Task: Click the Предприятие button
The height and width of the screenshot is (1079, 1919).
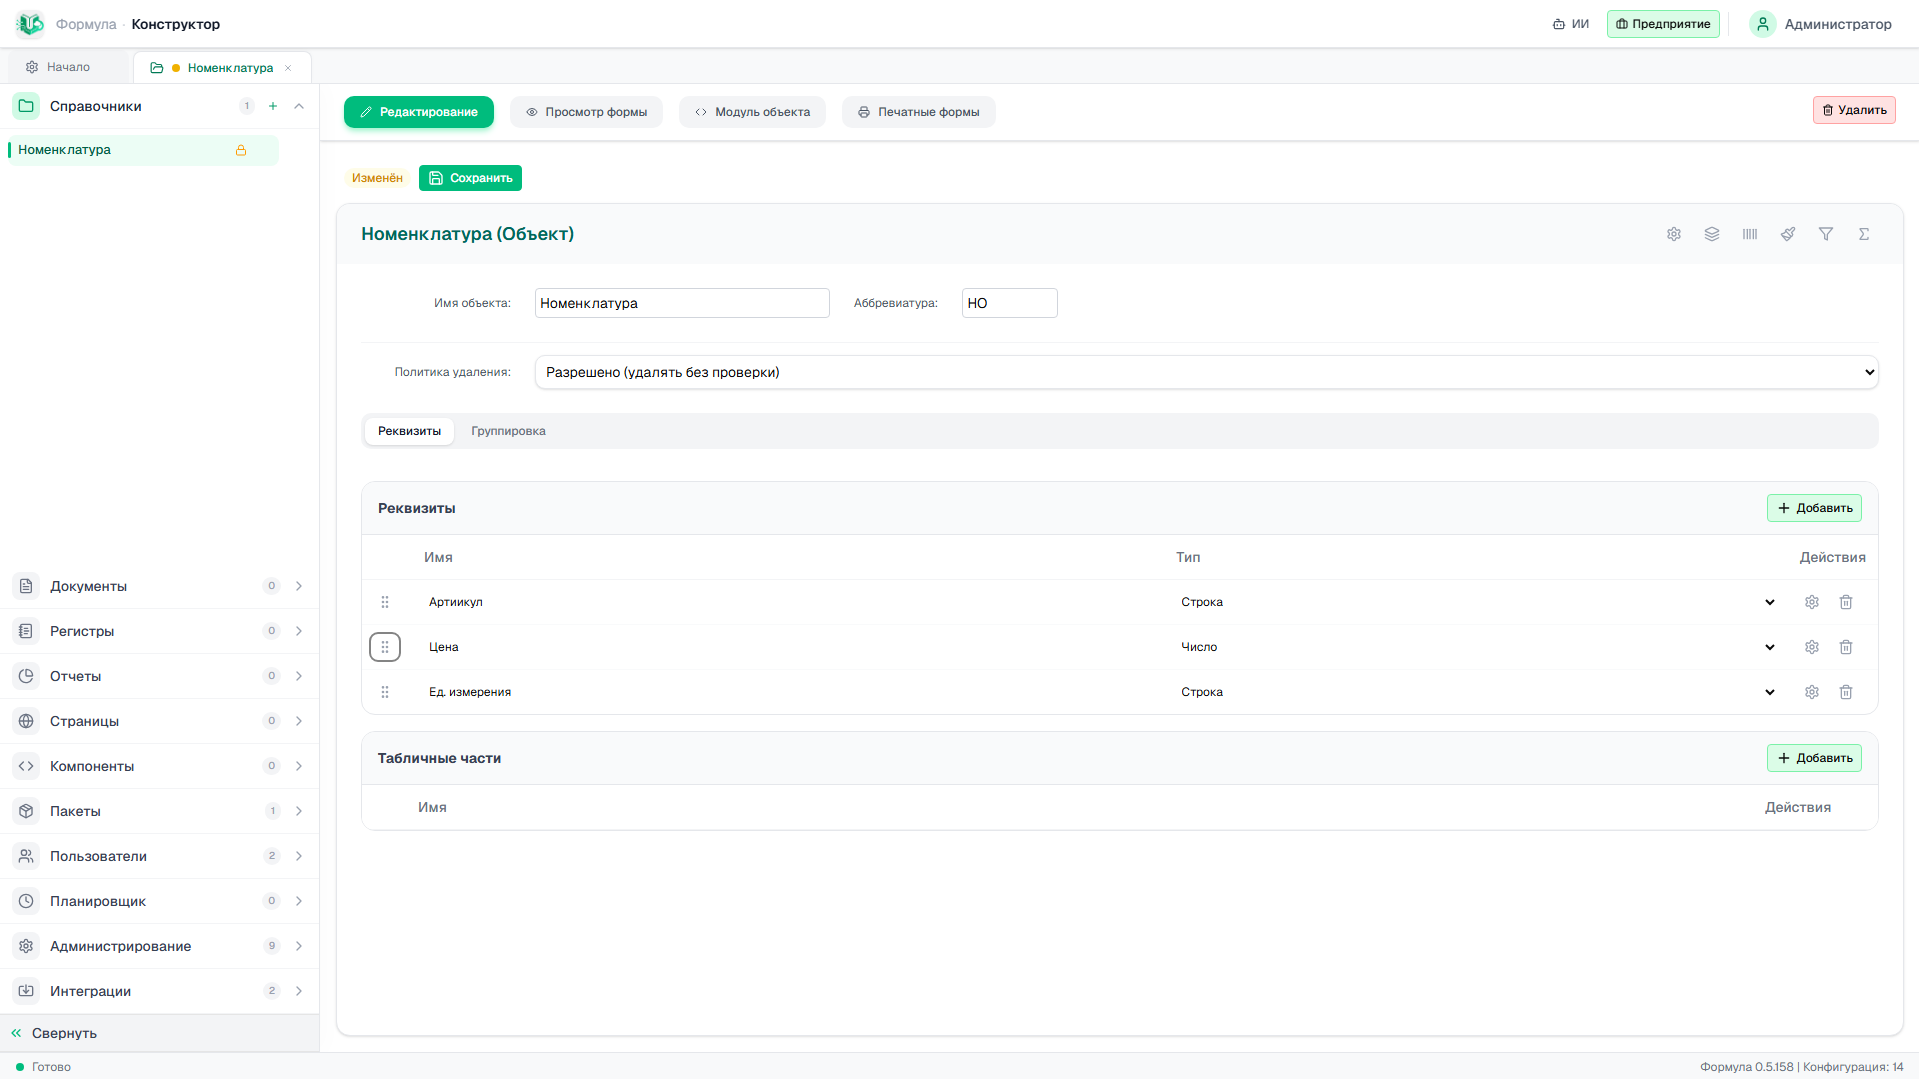Action: [1663, 24]
